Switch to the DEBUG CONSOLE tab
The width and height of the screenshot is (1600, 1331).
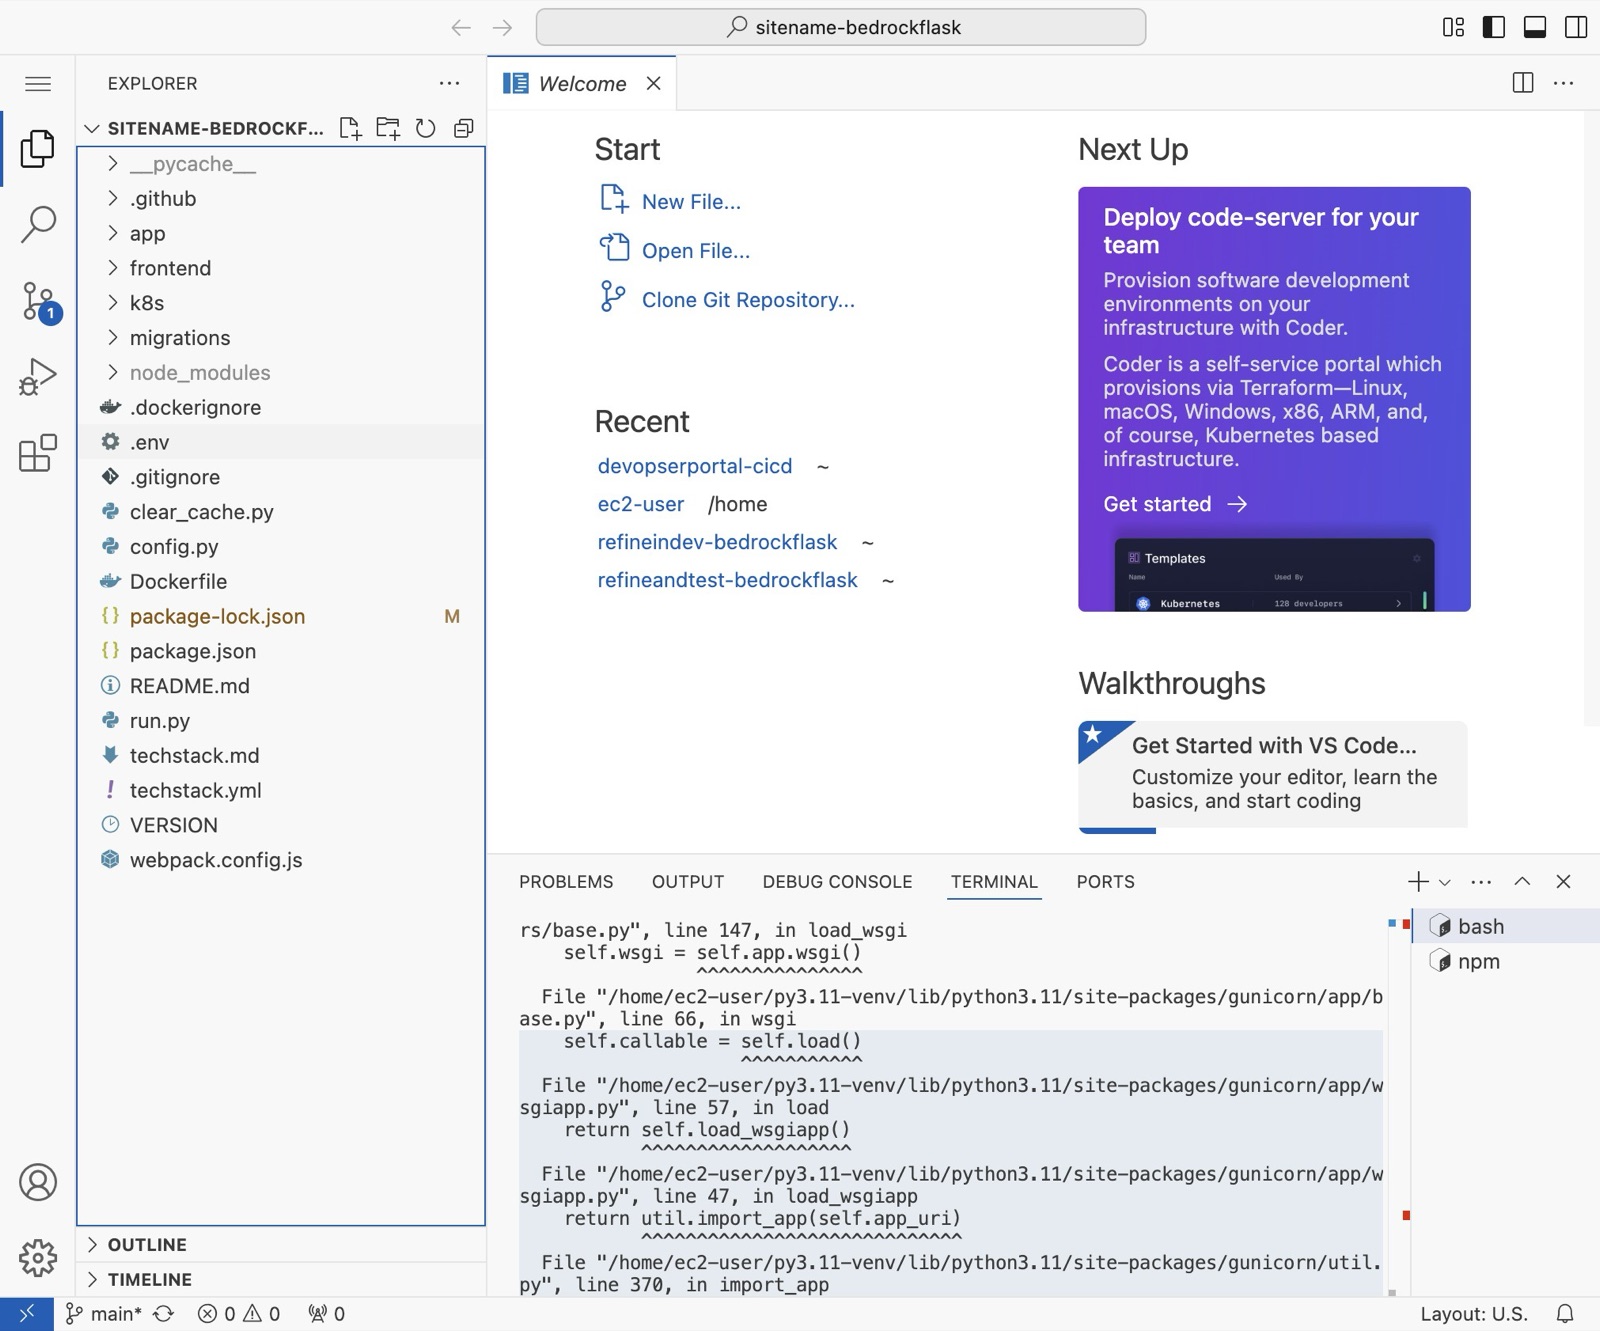[x=837, y=882]
